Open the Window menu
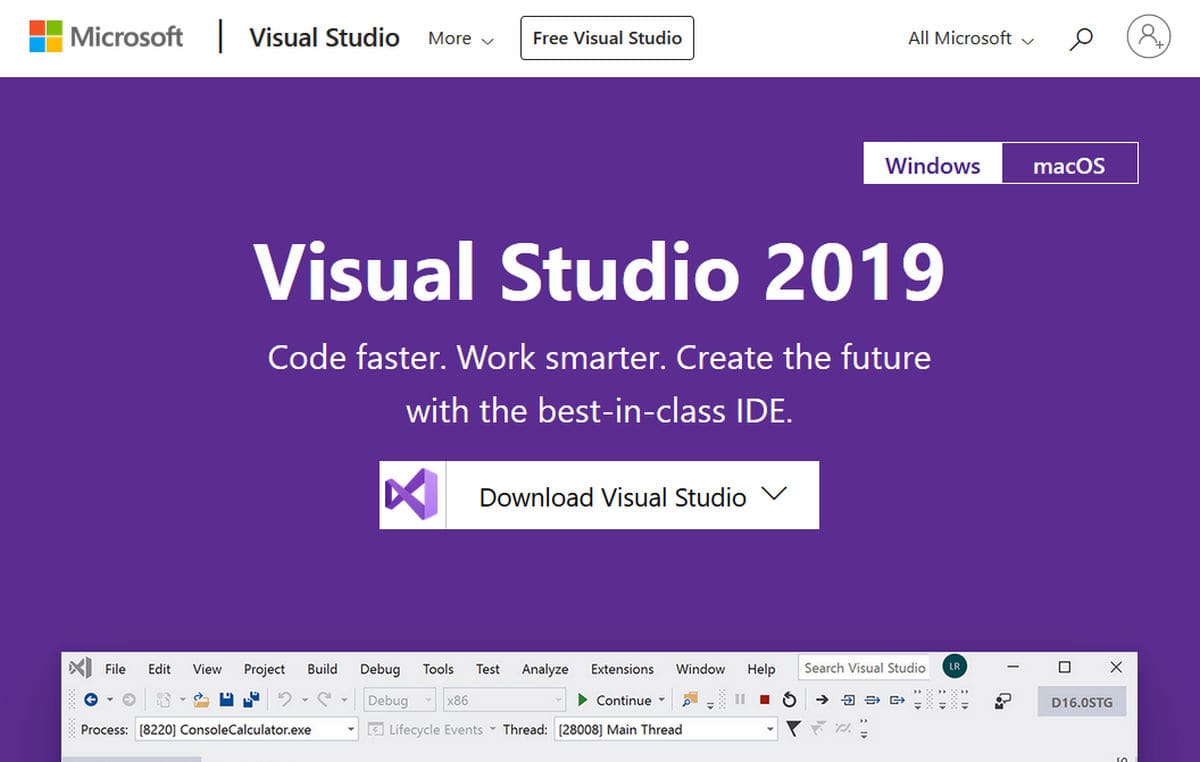 tap(700, 669)
